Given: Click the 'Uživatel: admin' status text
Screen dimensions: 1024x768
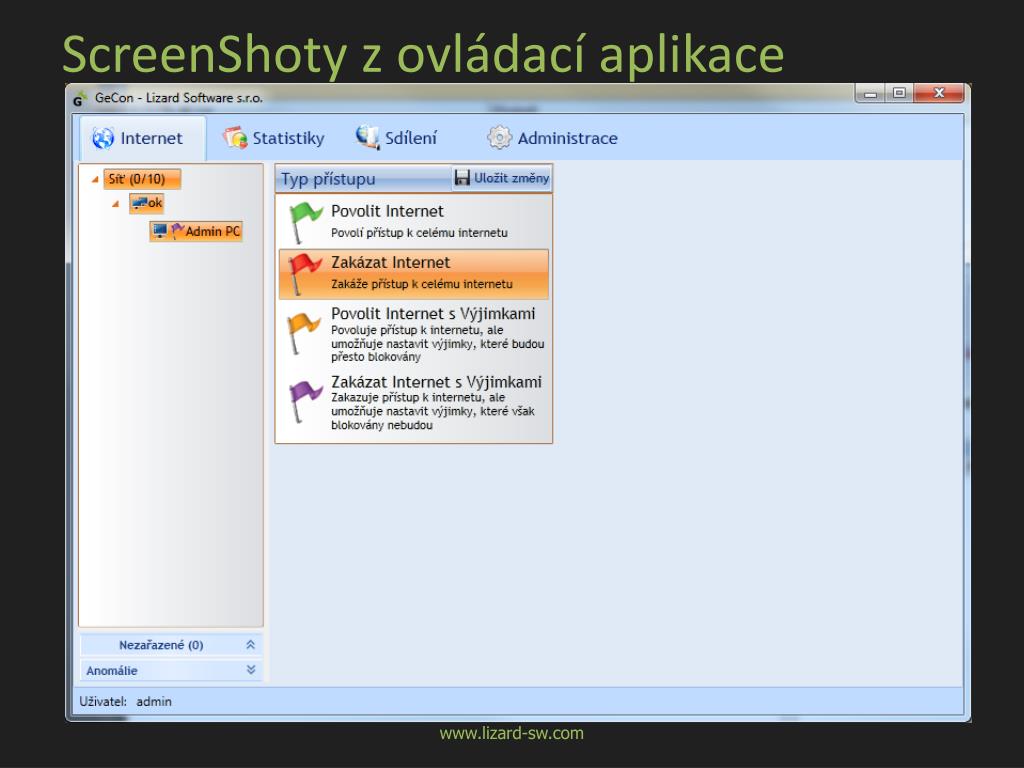Looking at the screenshot, I should 125,701.
